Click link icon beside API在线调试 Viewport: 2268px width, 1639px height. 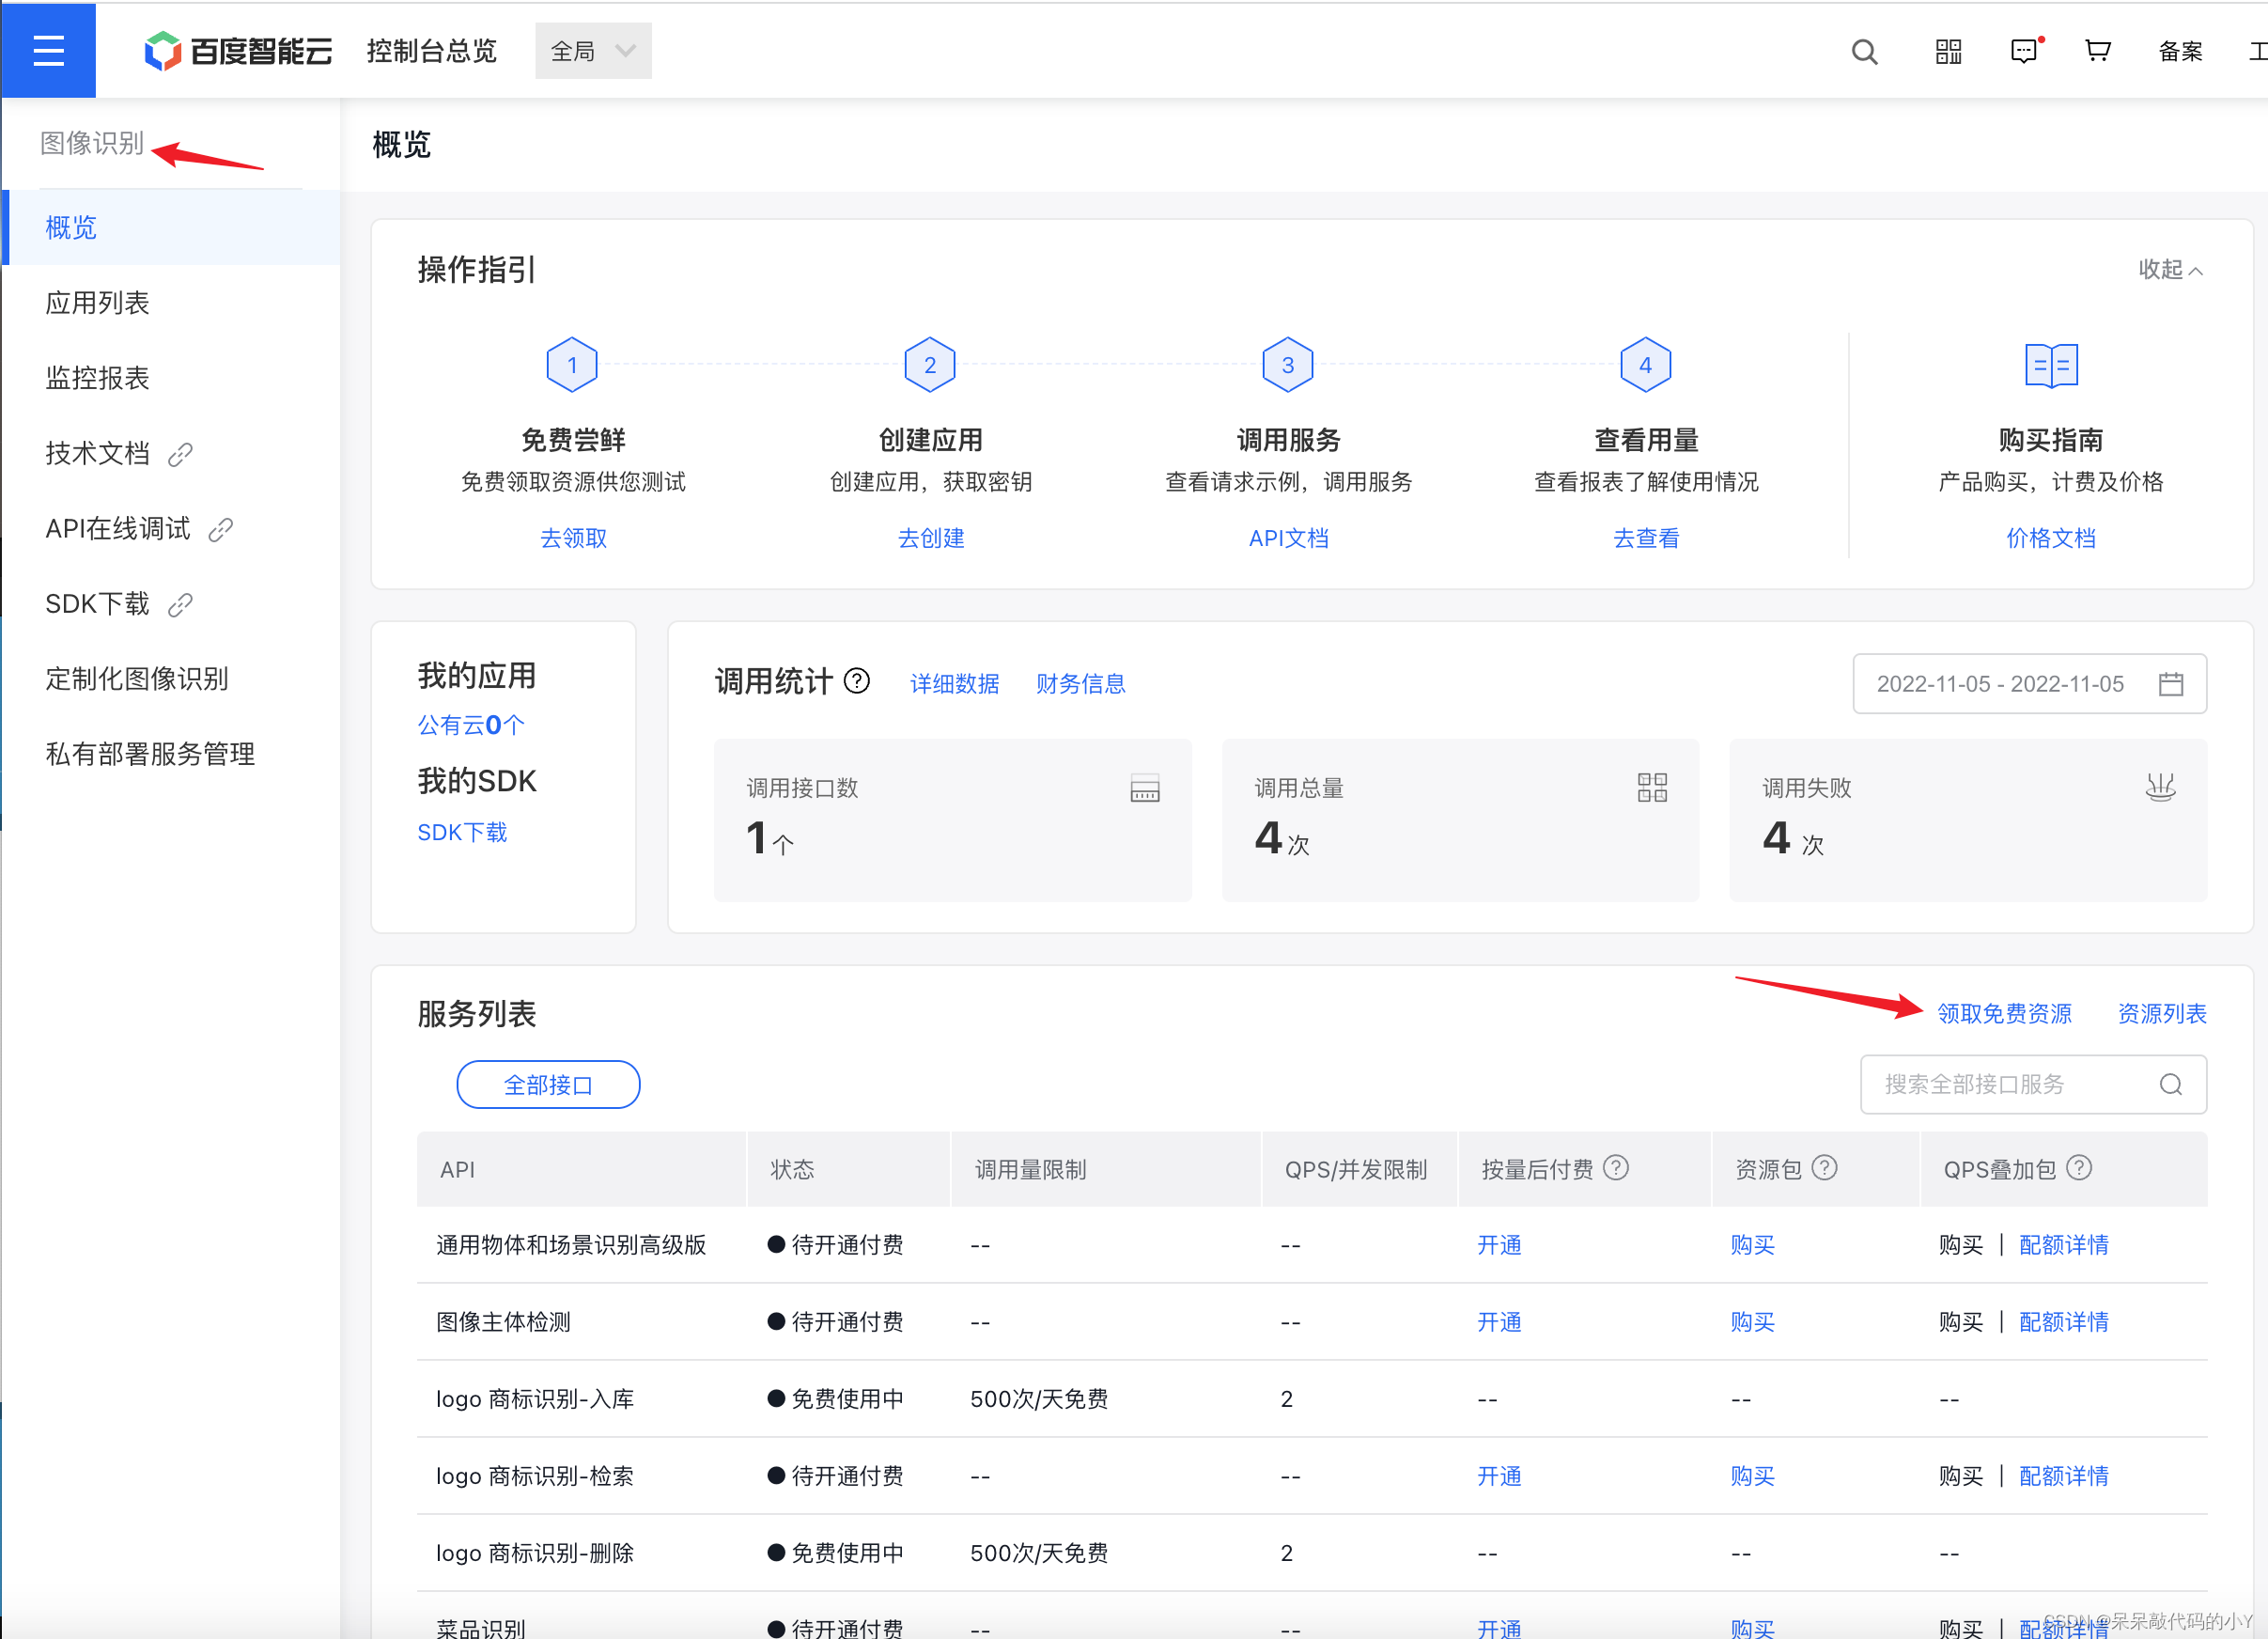(x=220, y=529)
